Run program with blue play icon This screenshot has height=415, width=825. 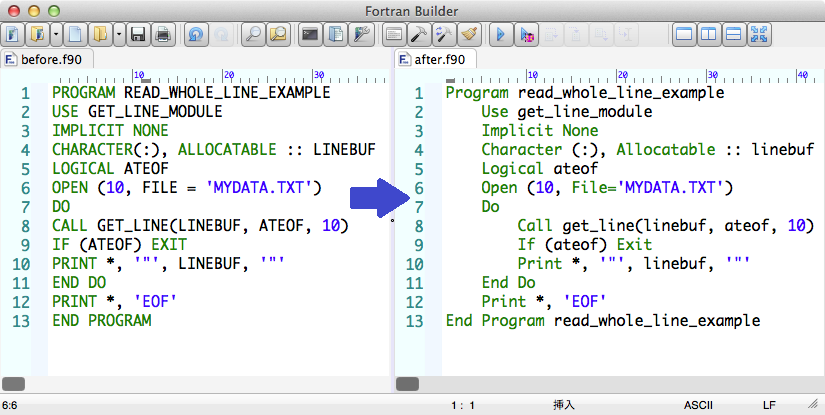(x=500, y=35)
